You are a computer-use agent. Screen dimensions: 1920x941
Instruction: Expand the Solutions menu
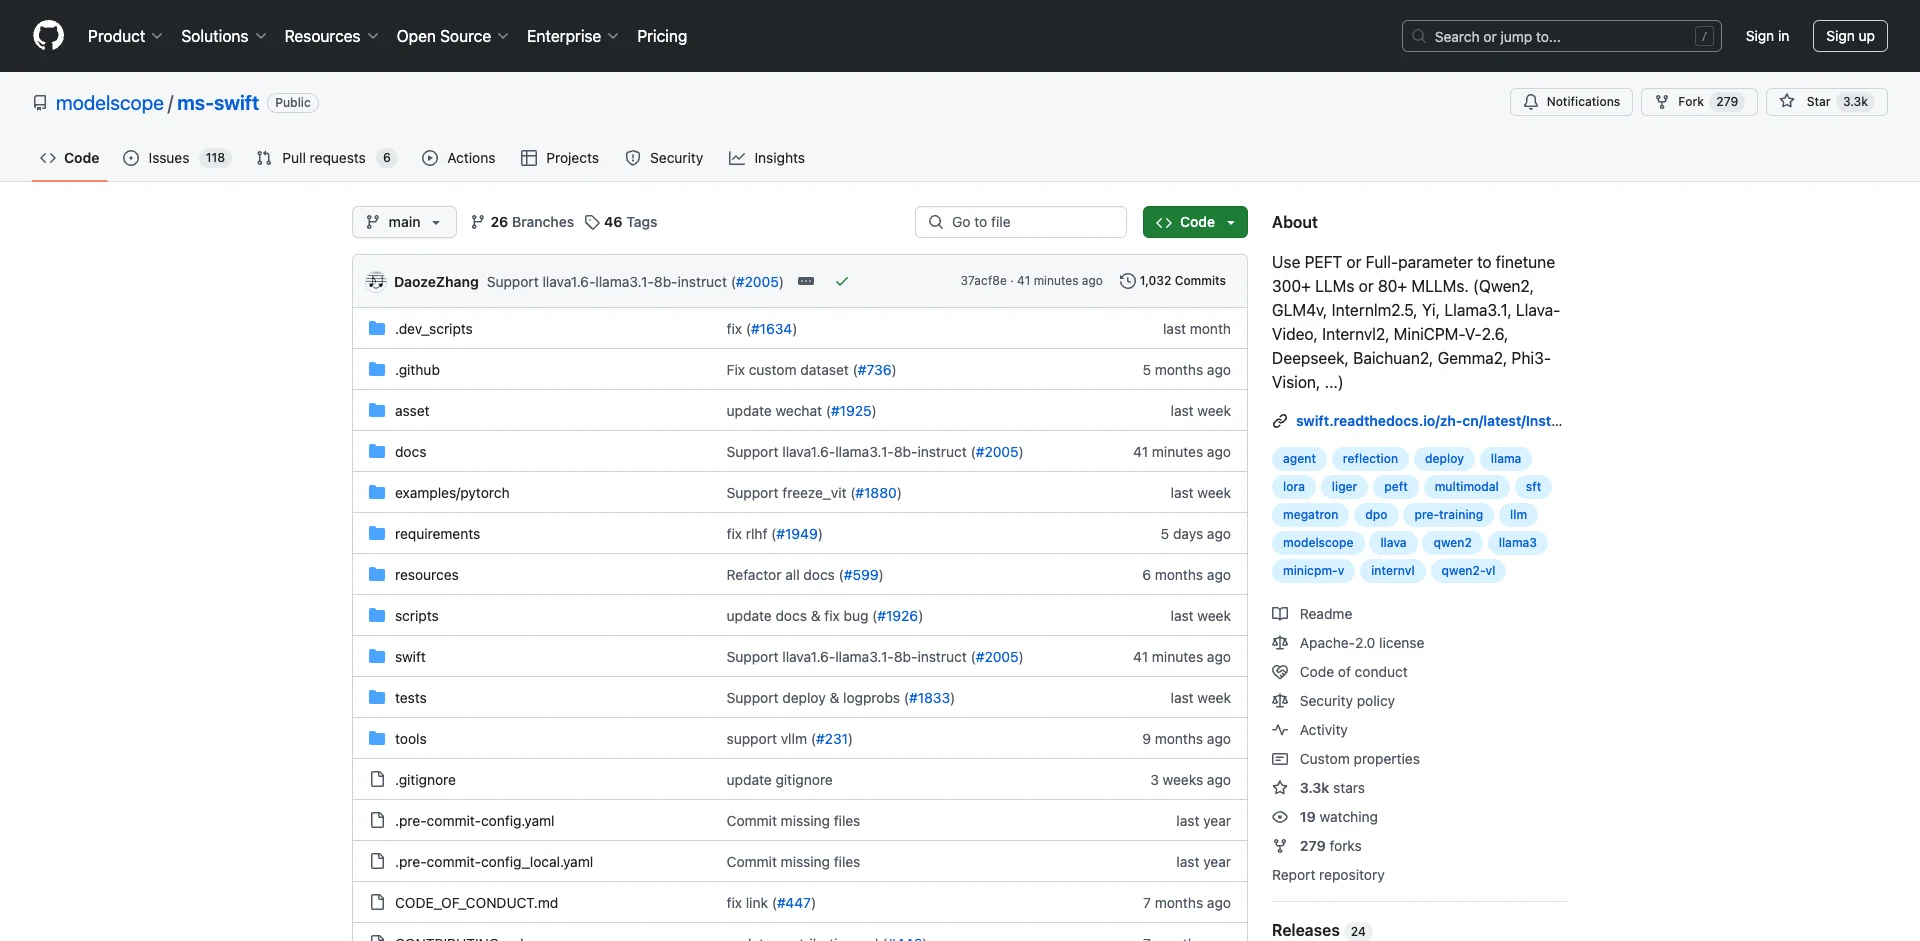coord(223,36)
